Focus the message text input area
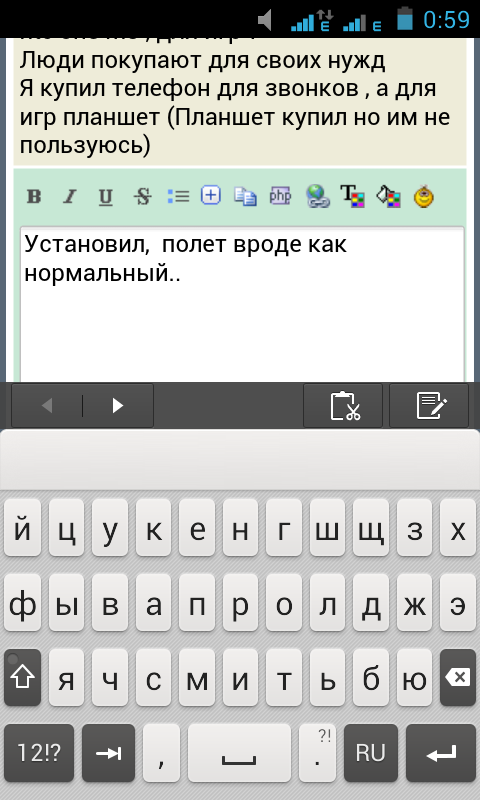 242,304
